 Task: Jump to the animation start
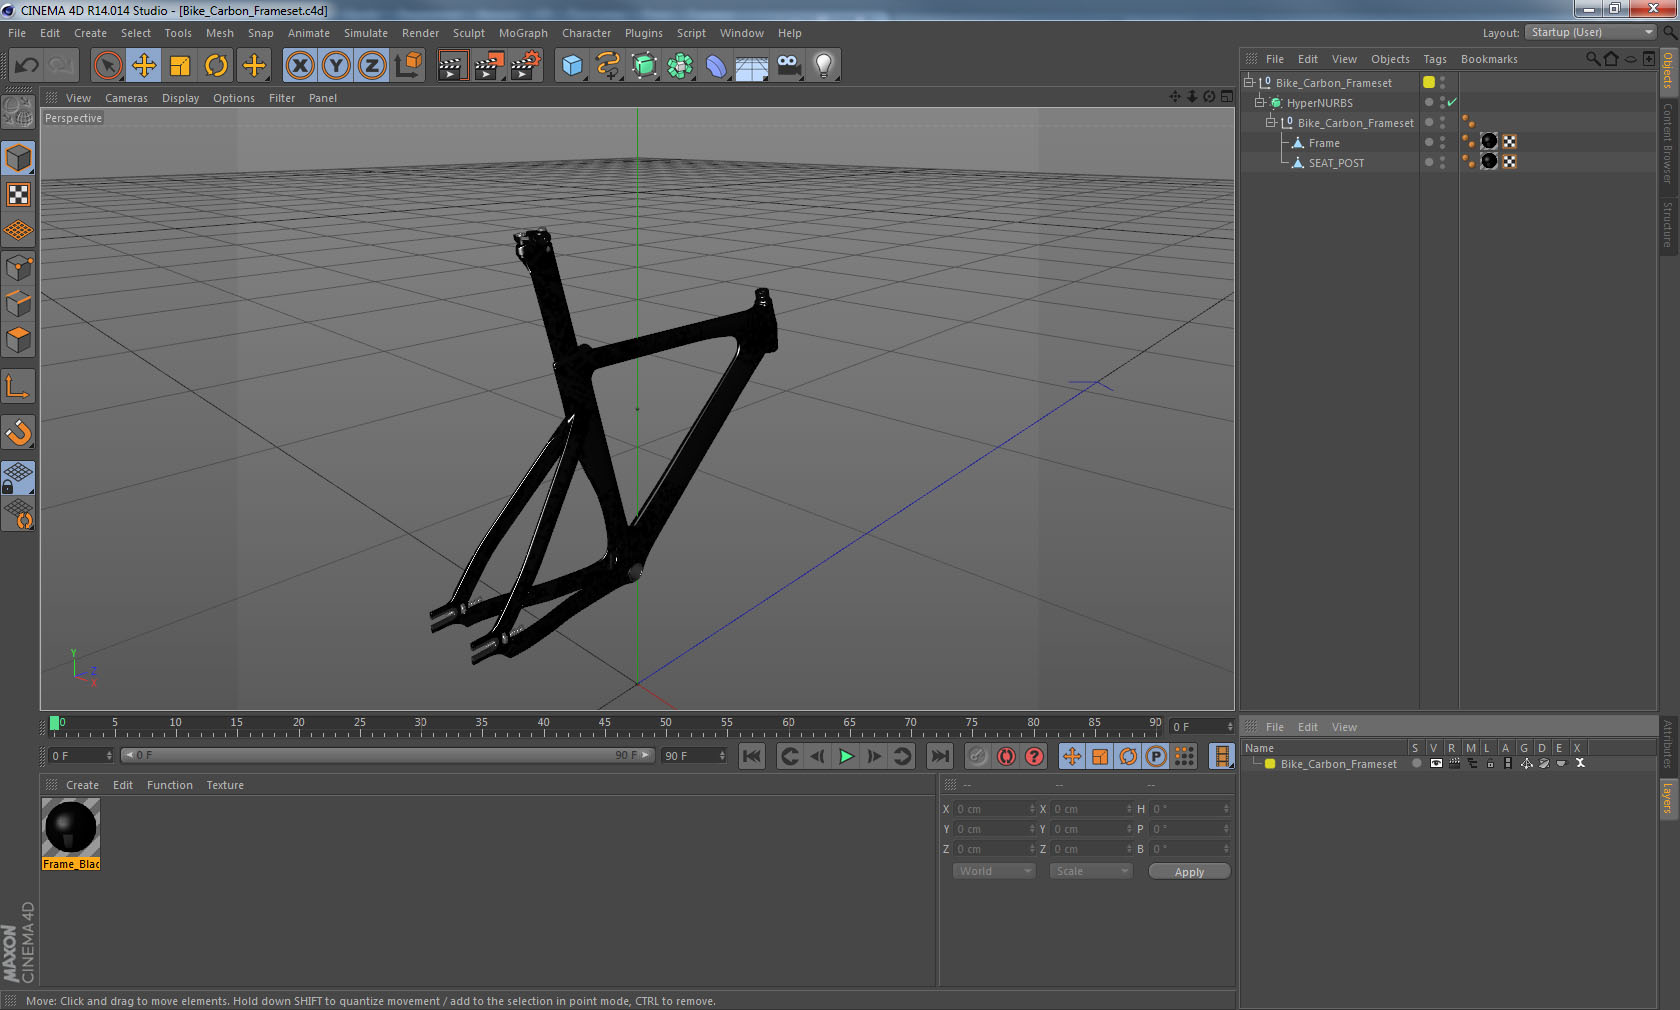pos(752,756)
